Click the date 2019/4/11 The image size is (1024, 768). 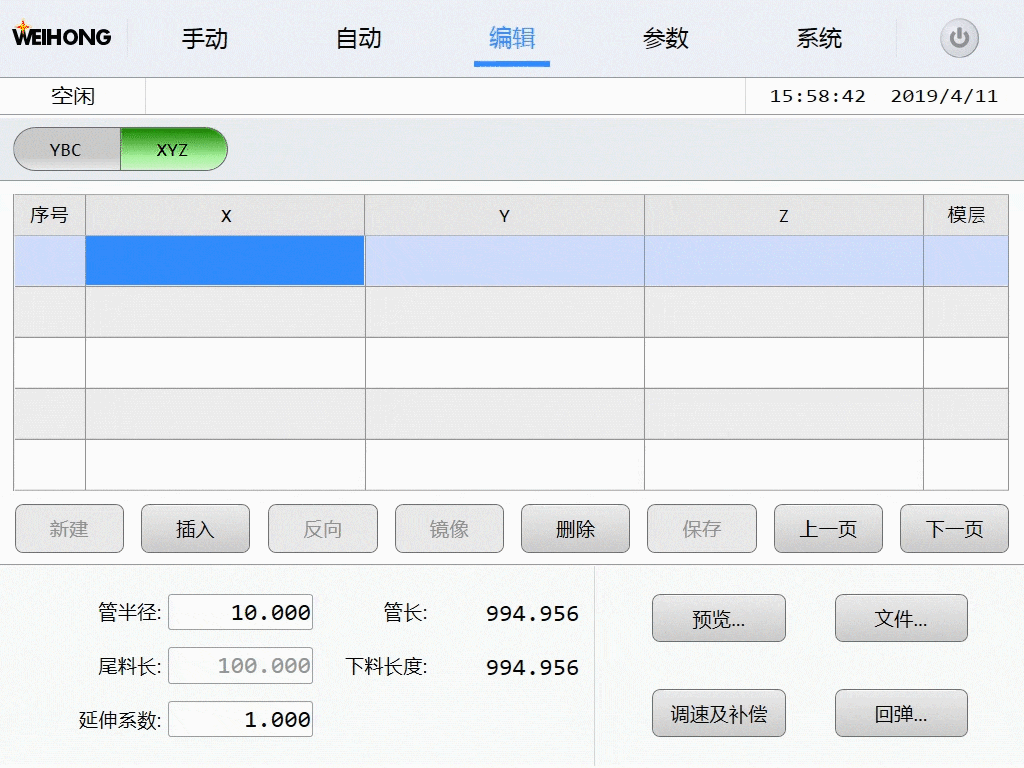coord(944,96)
